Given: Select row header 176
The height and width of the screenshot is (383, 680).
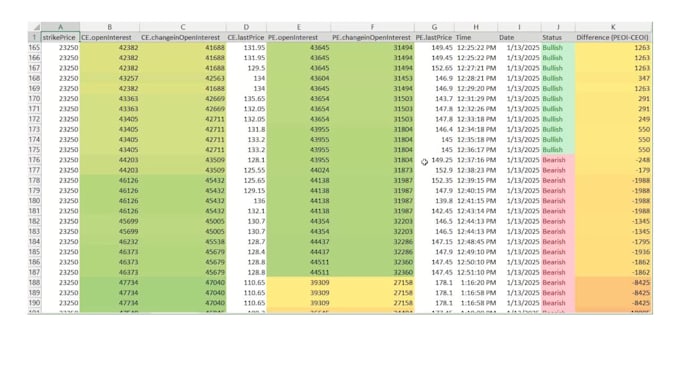Looking at the screenshot, I should click(35, 160).
